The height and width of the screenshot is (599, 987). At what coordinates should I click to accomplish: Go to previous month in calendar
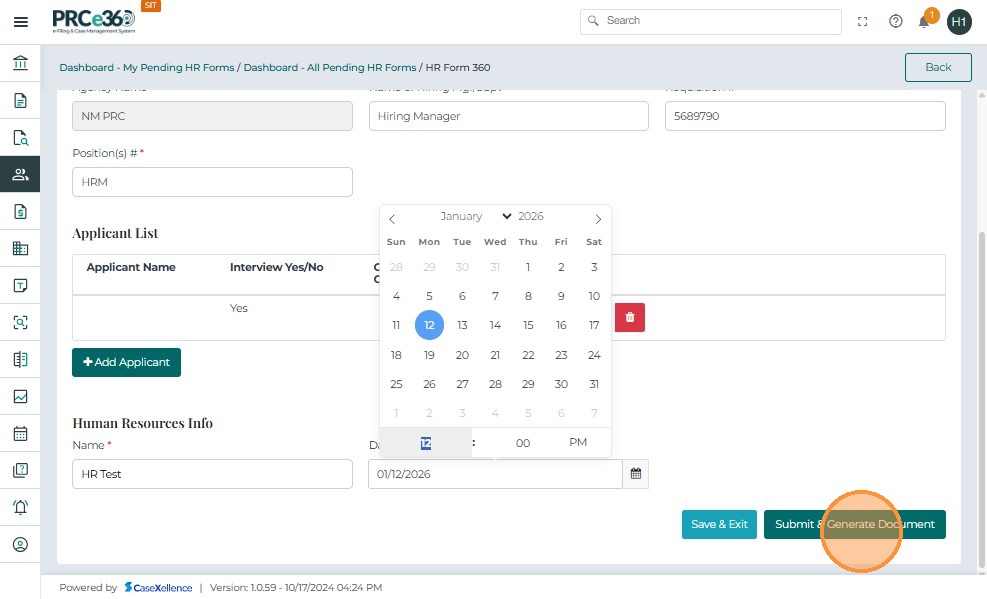point(392,219)
